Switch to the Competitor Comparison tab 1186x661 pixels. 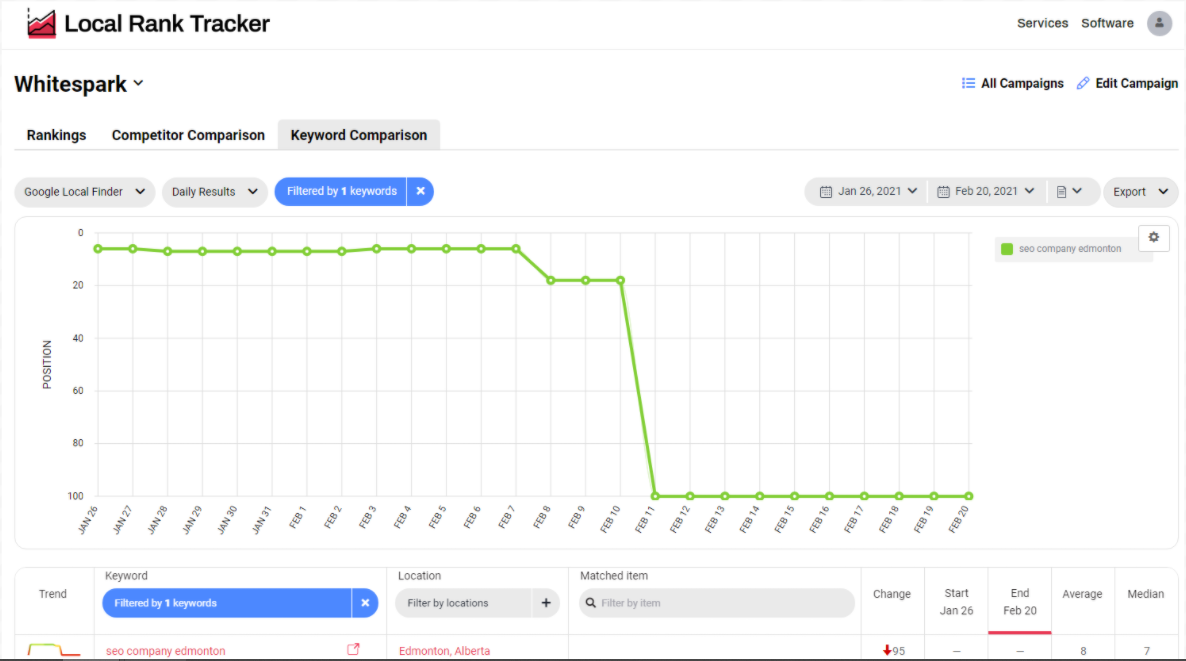188,135
